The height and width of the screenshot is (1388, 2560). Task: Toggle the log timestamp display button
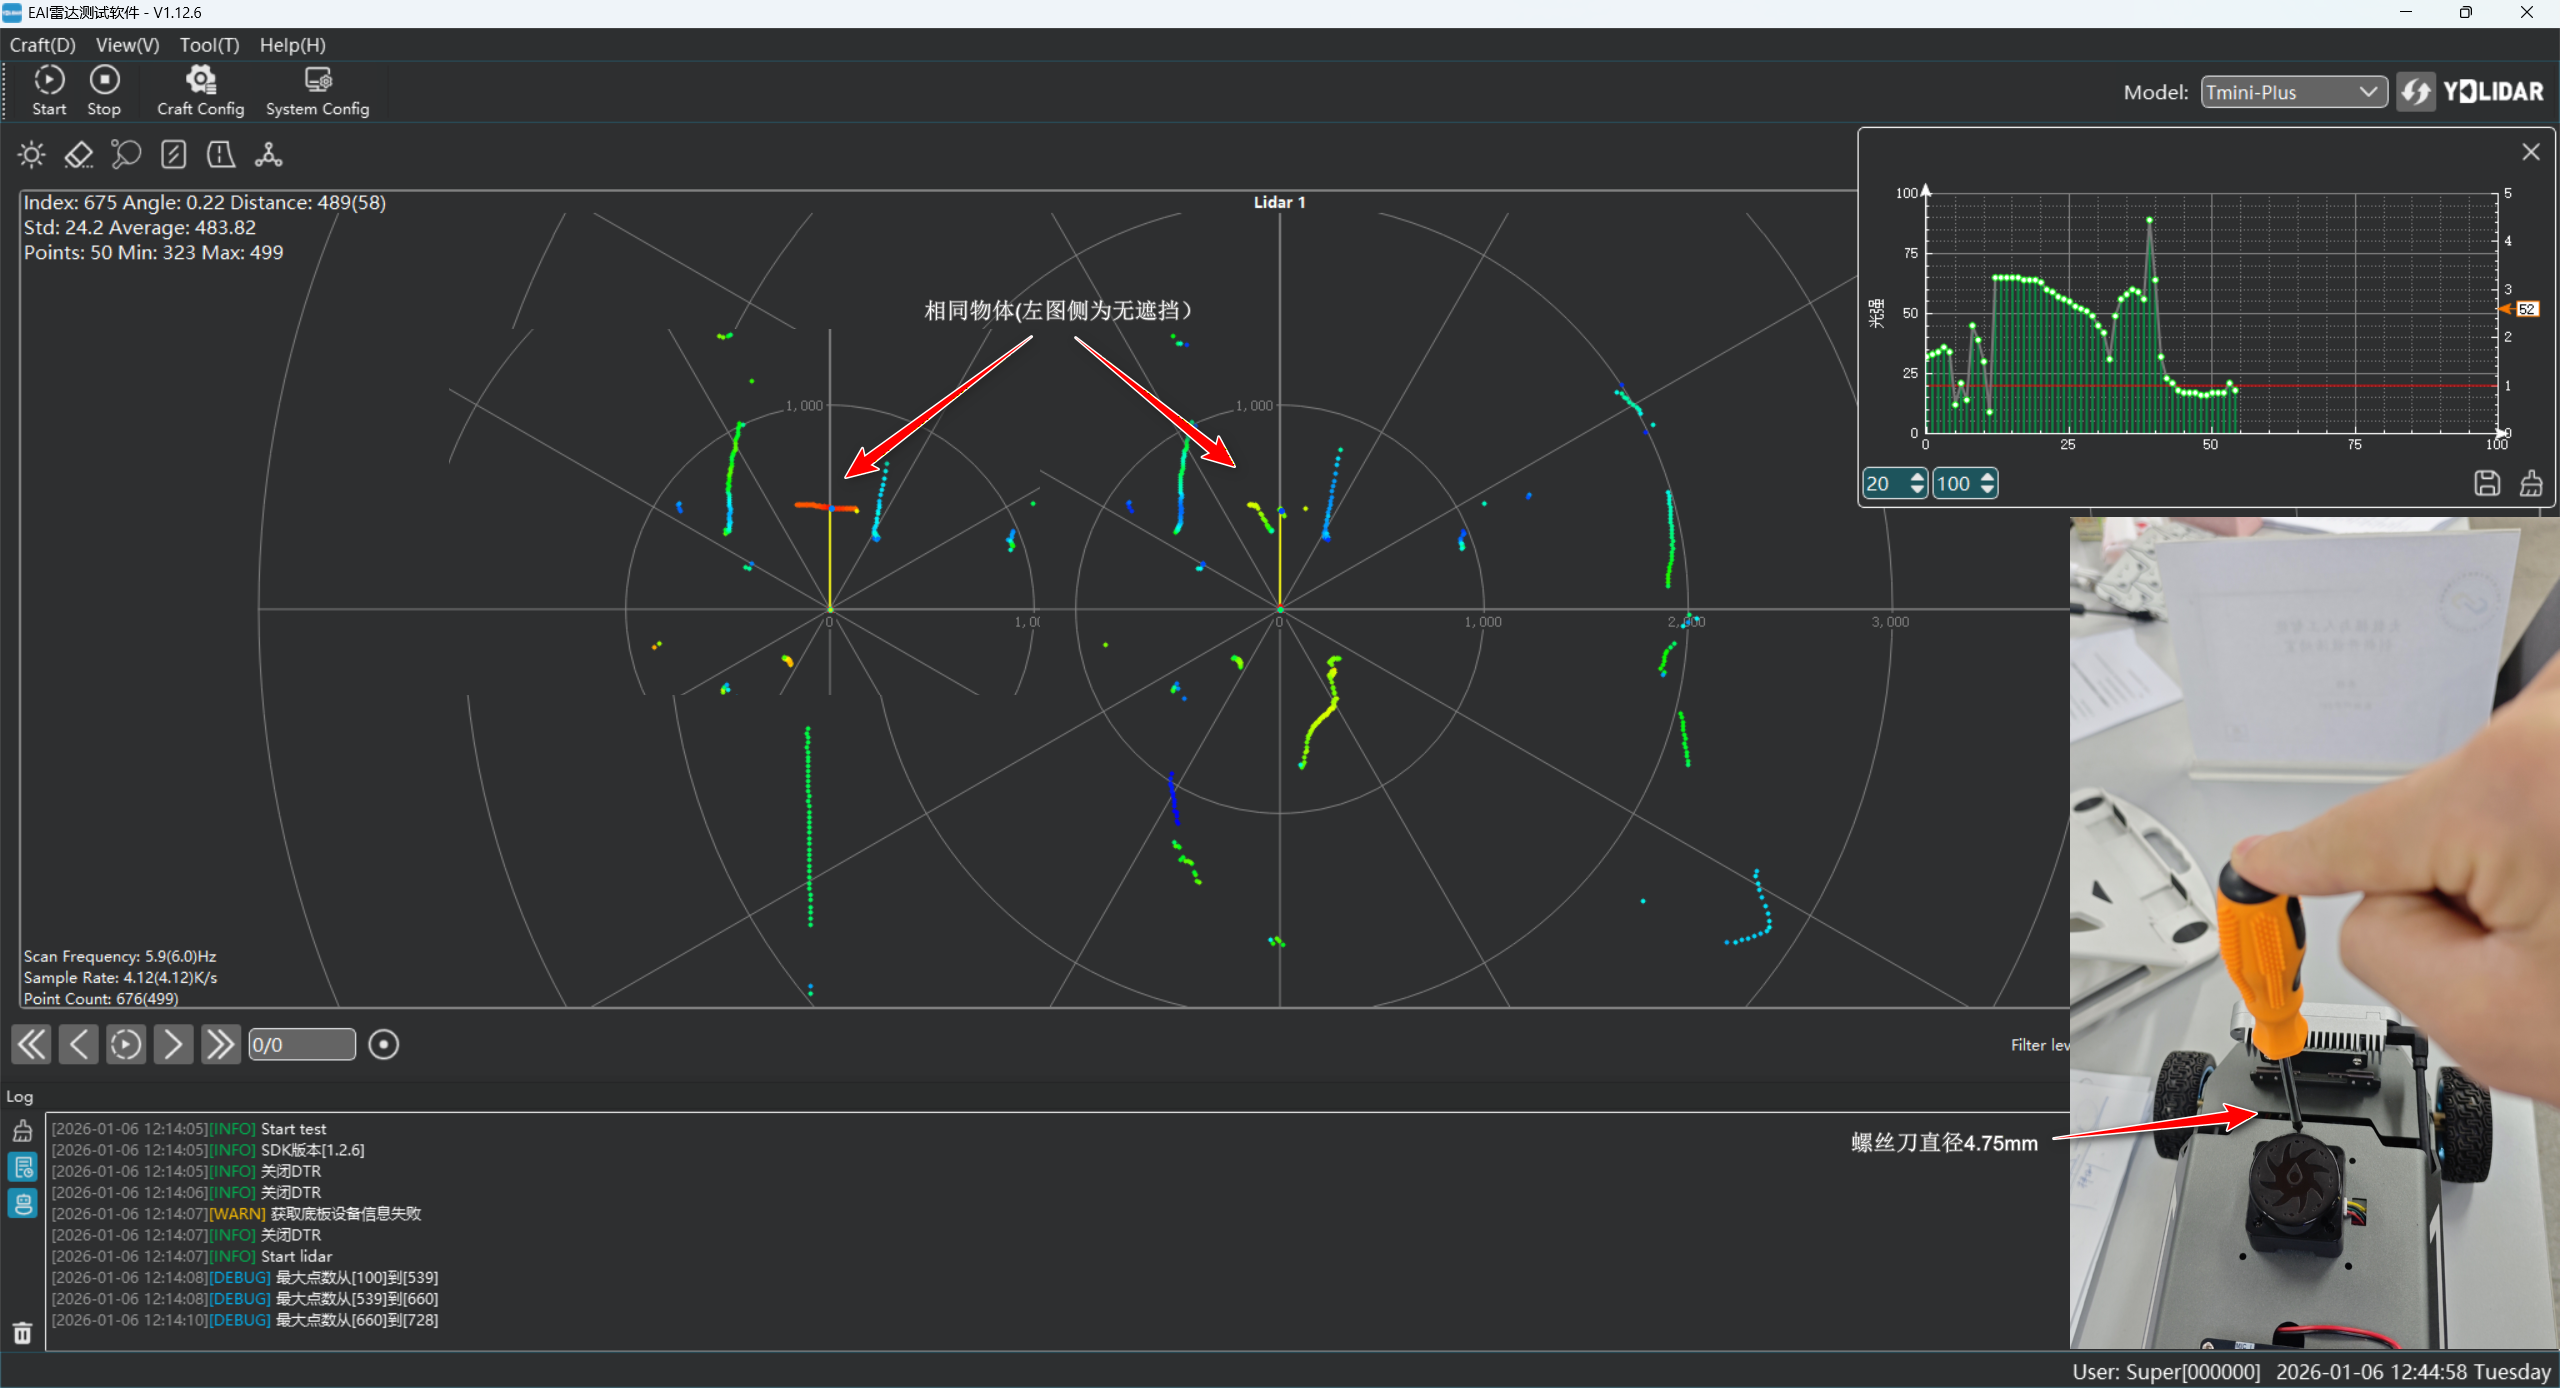coord(22,1166)
